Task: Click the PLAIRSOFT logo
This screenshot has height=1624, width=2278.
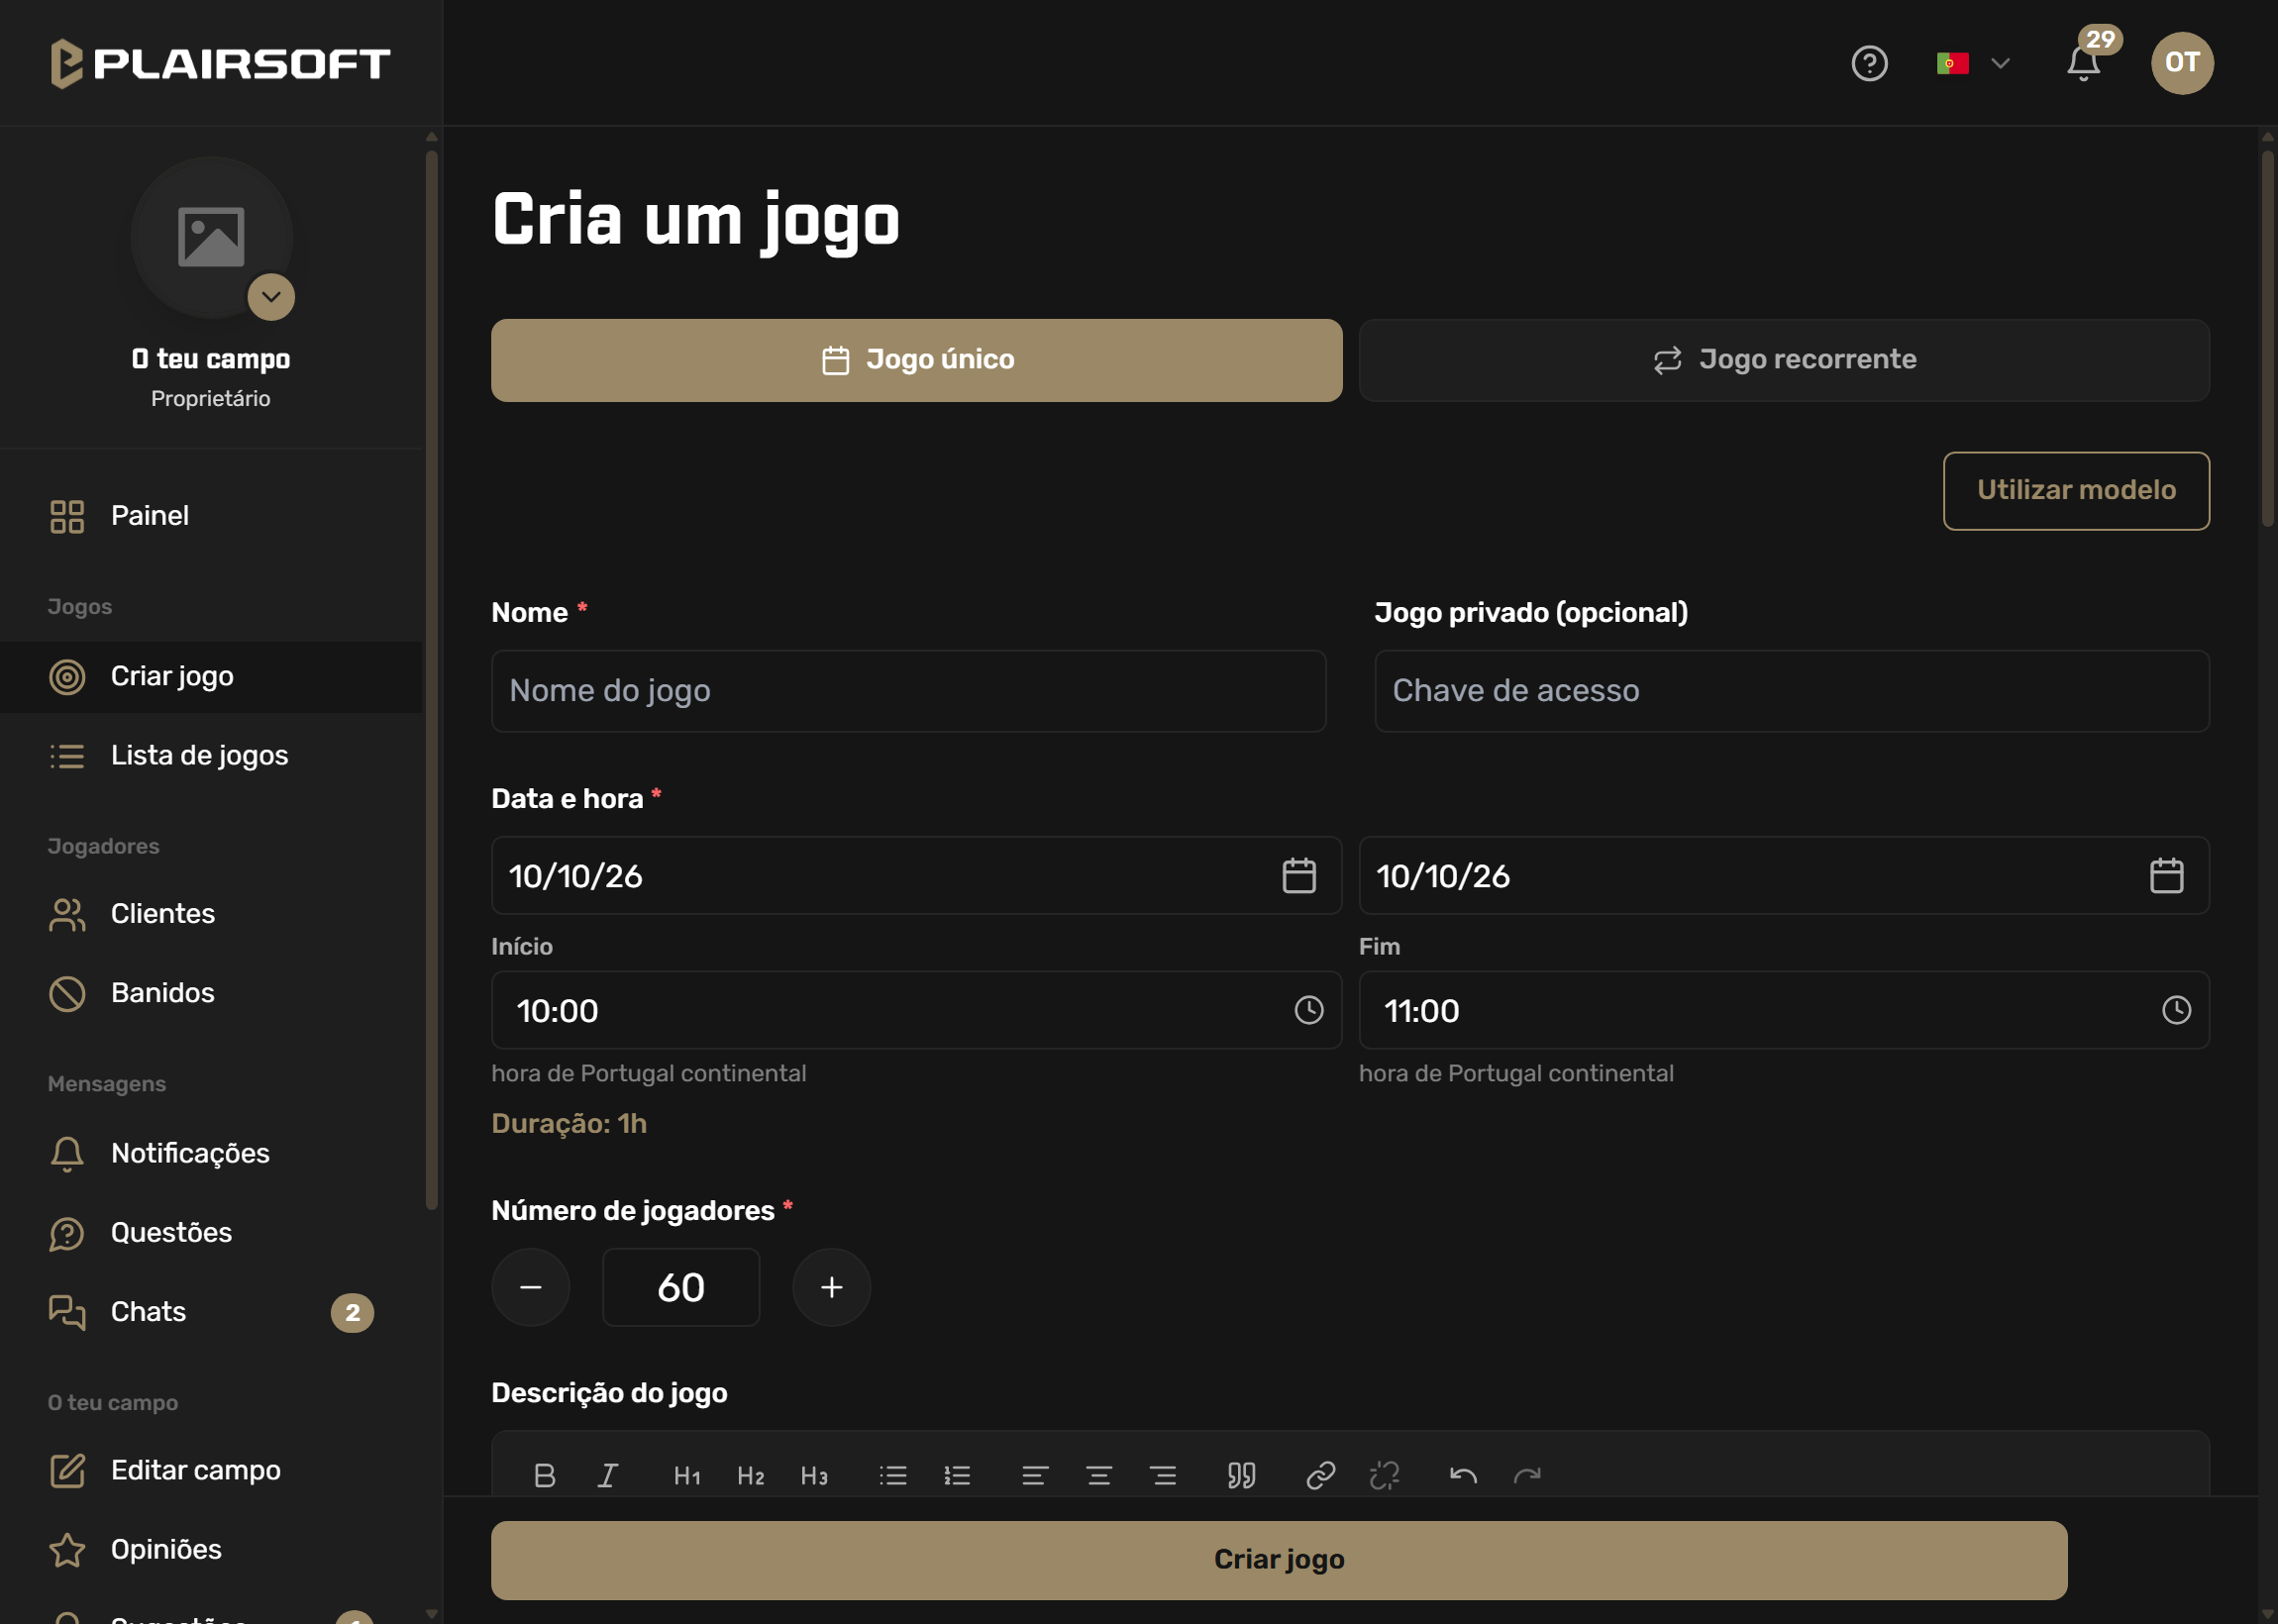Action: tap(220, 64)
